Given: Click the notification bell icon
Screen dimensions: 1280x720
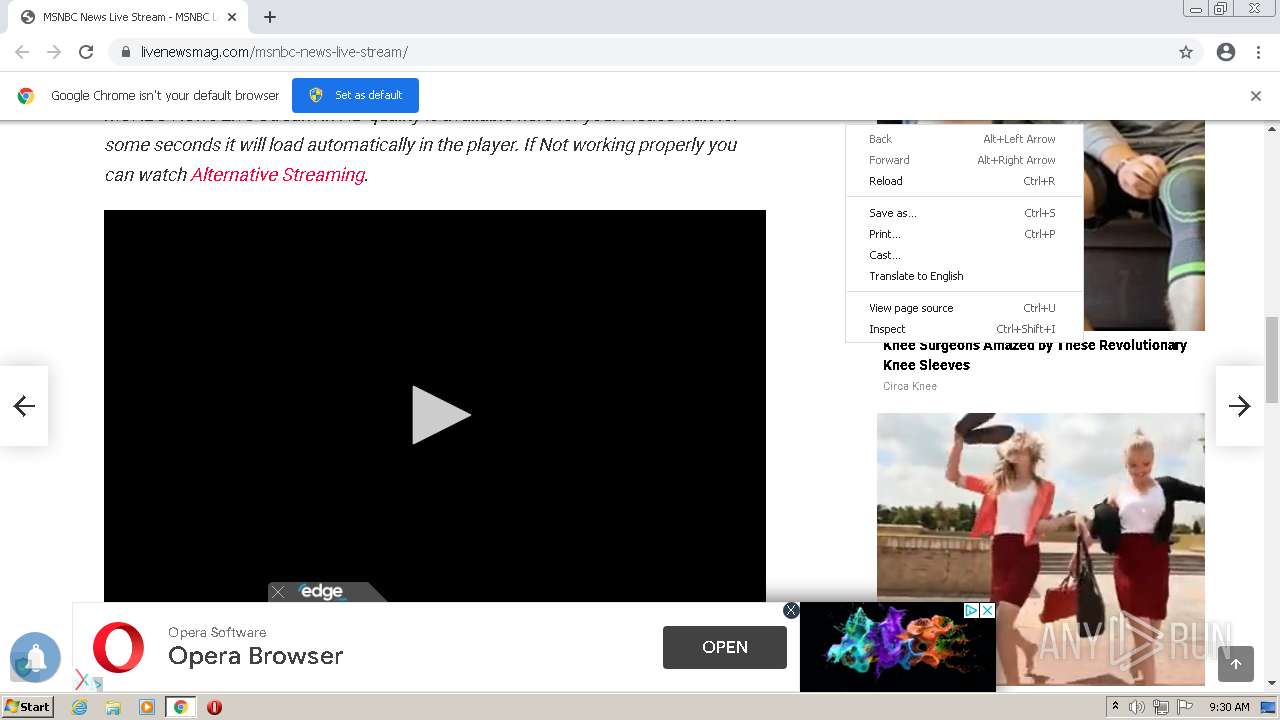Looking at the screenshot, I should pyautogui.click(x=35, y=657).
